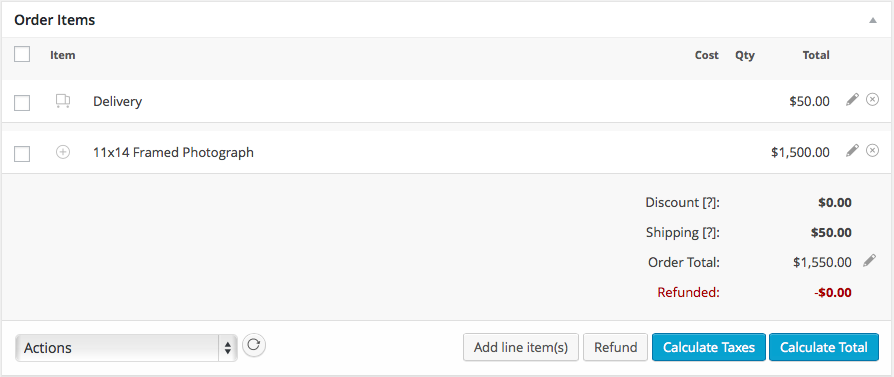
Task: Click the Total column header
Action: (x=816, y=55)
